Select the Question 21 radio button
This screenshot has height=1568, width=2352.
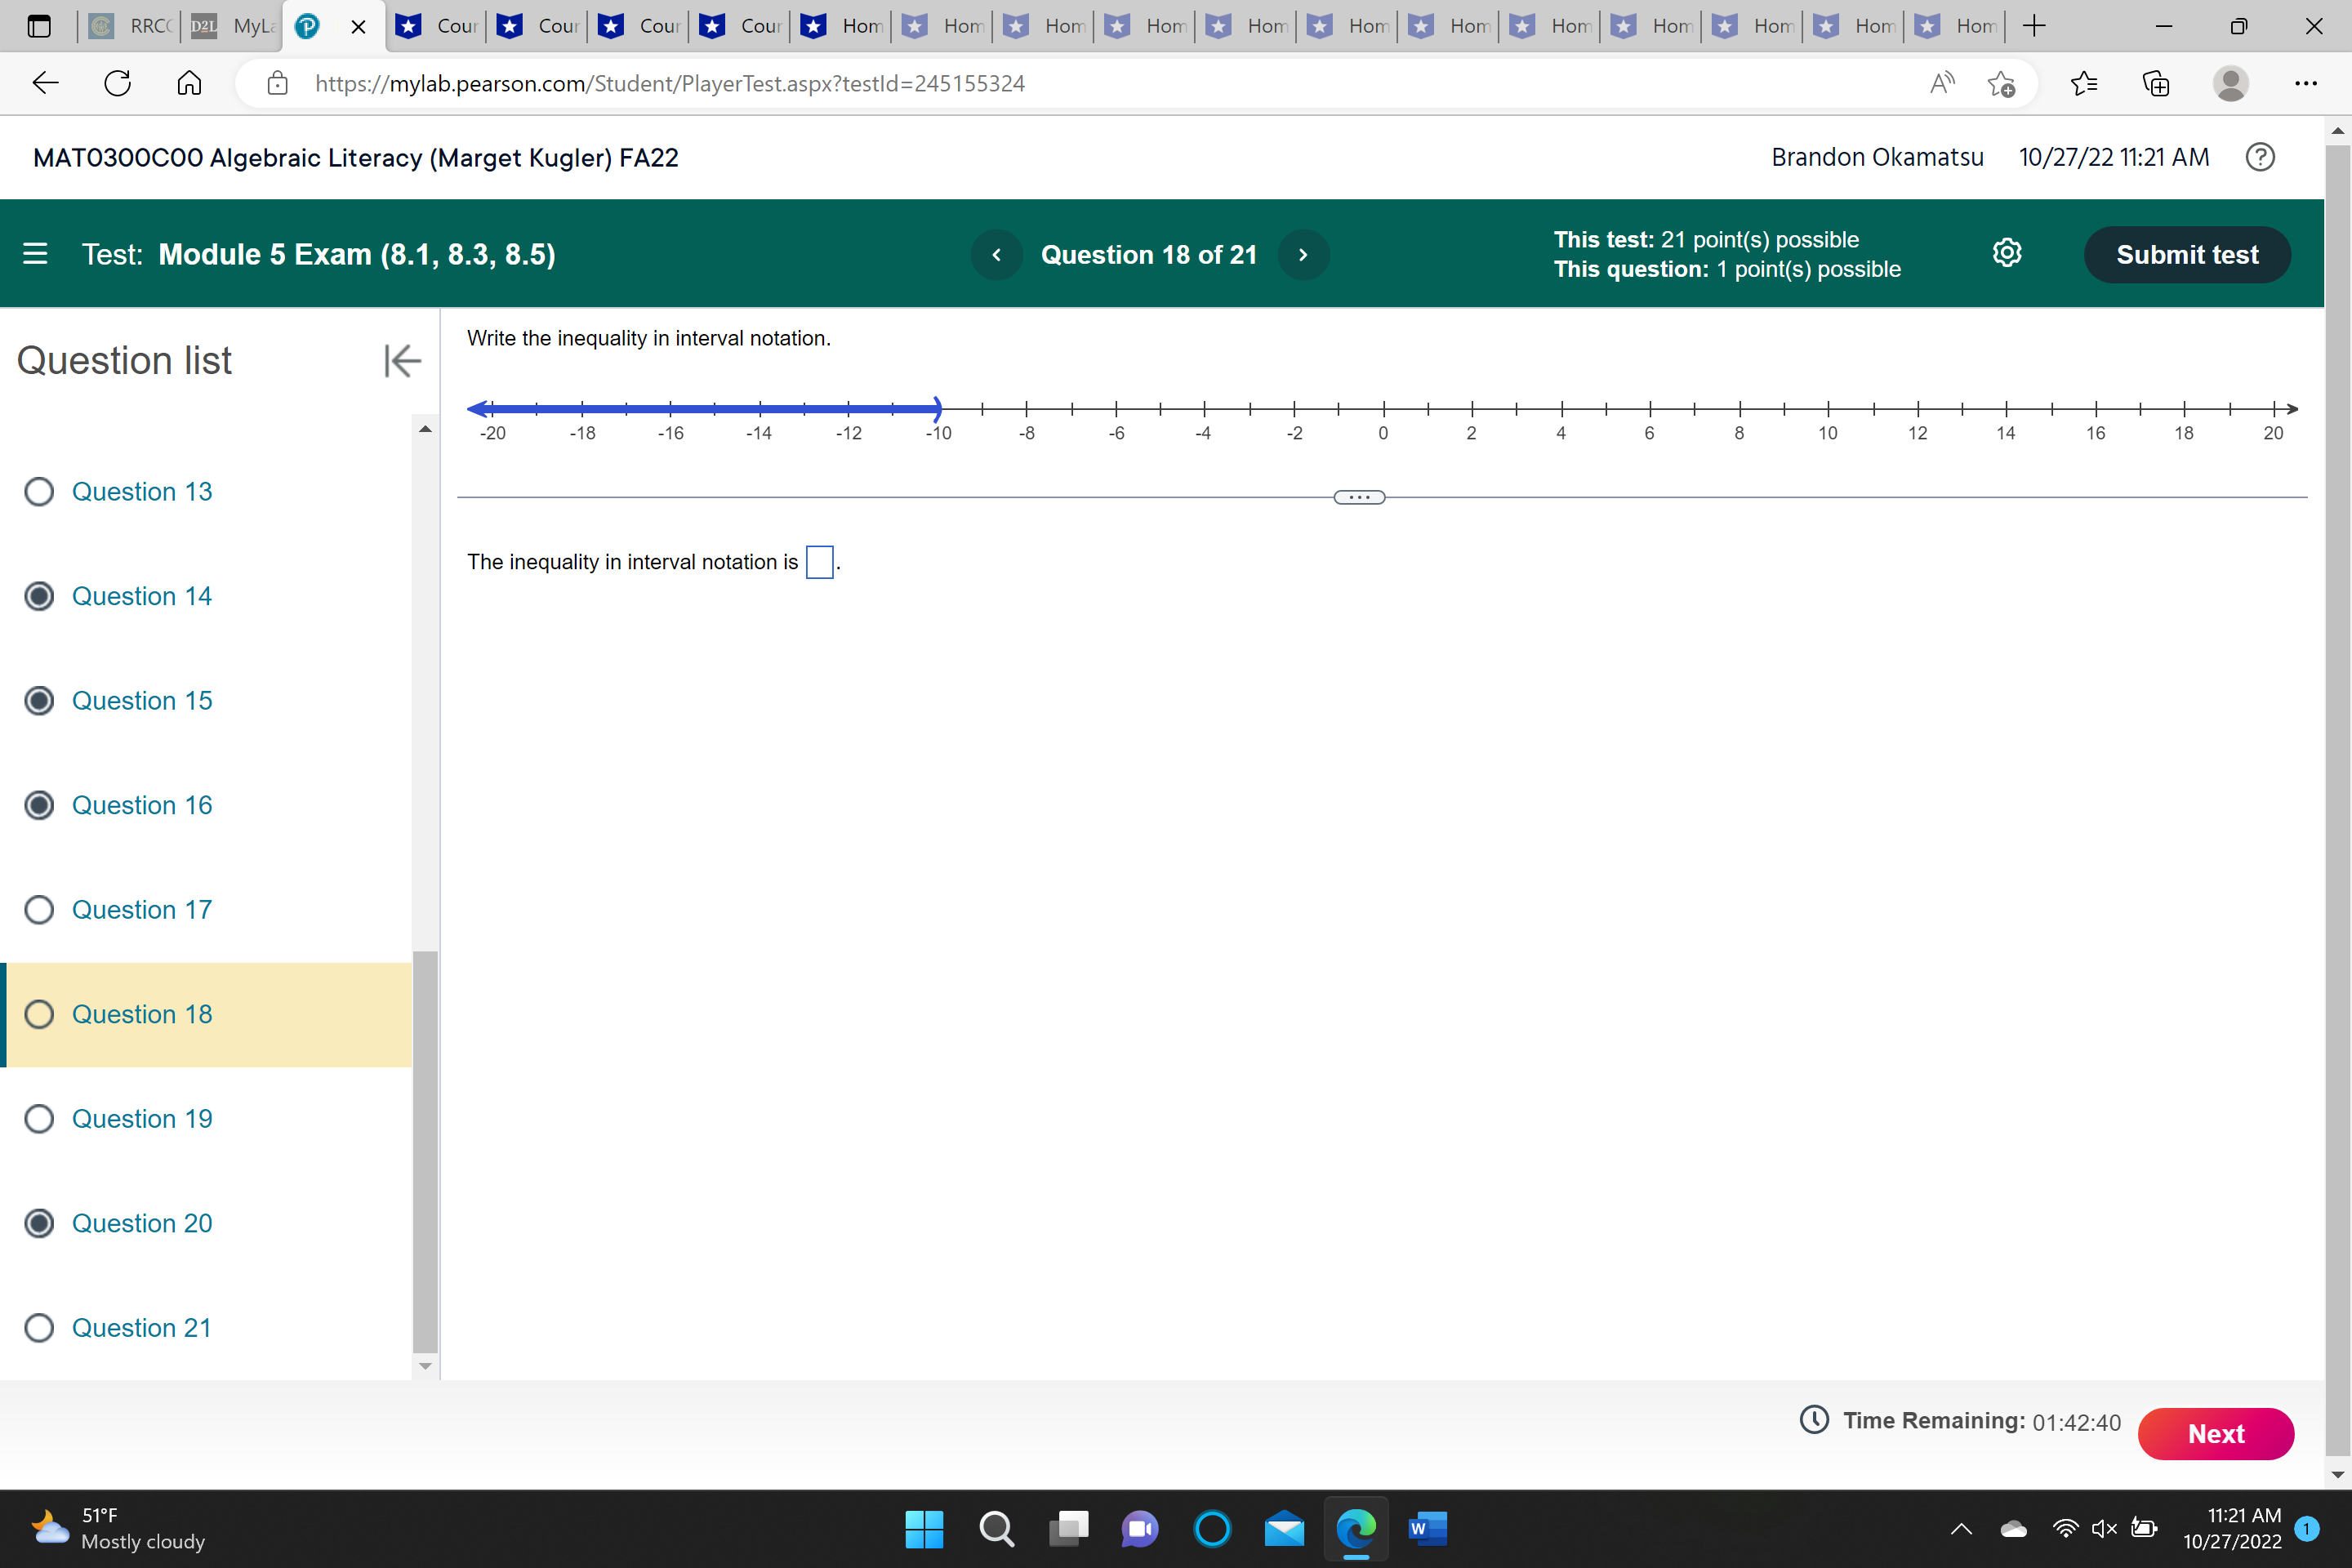40,1327
